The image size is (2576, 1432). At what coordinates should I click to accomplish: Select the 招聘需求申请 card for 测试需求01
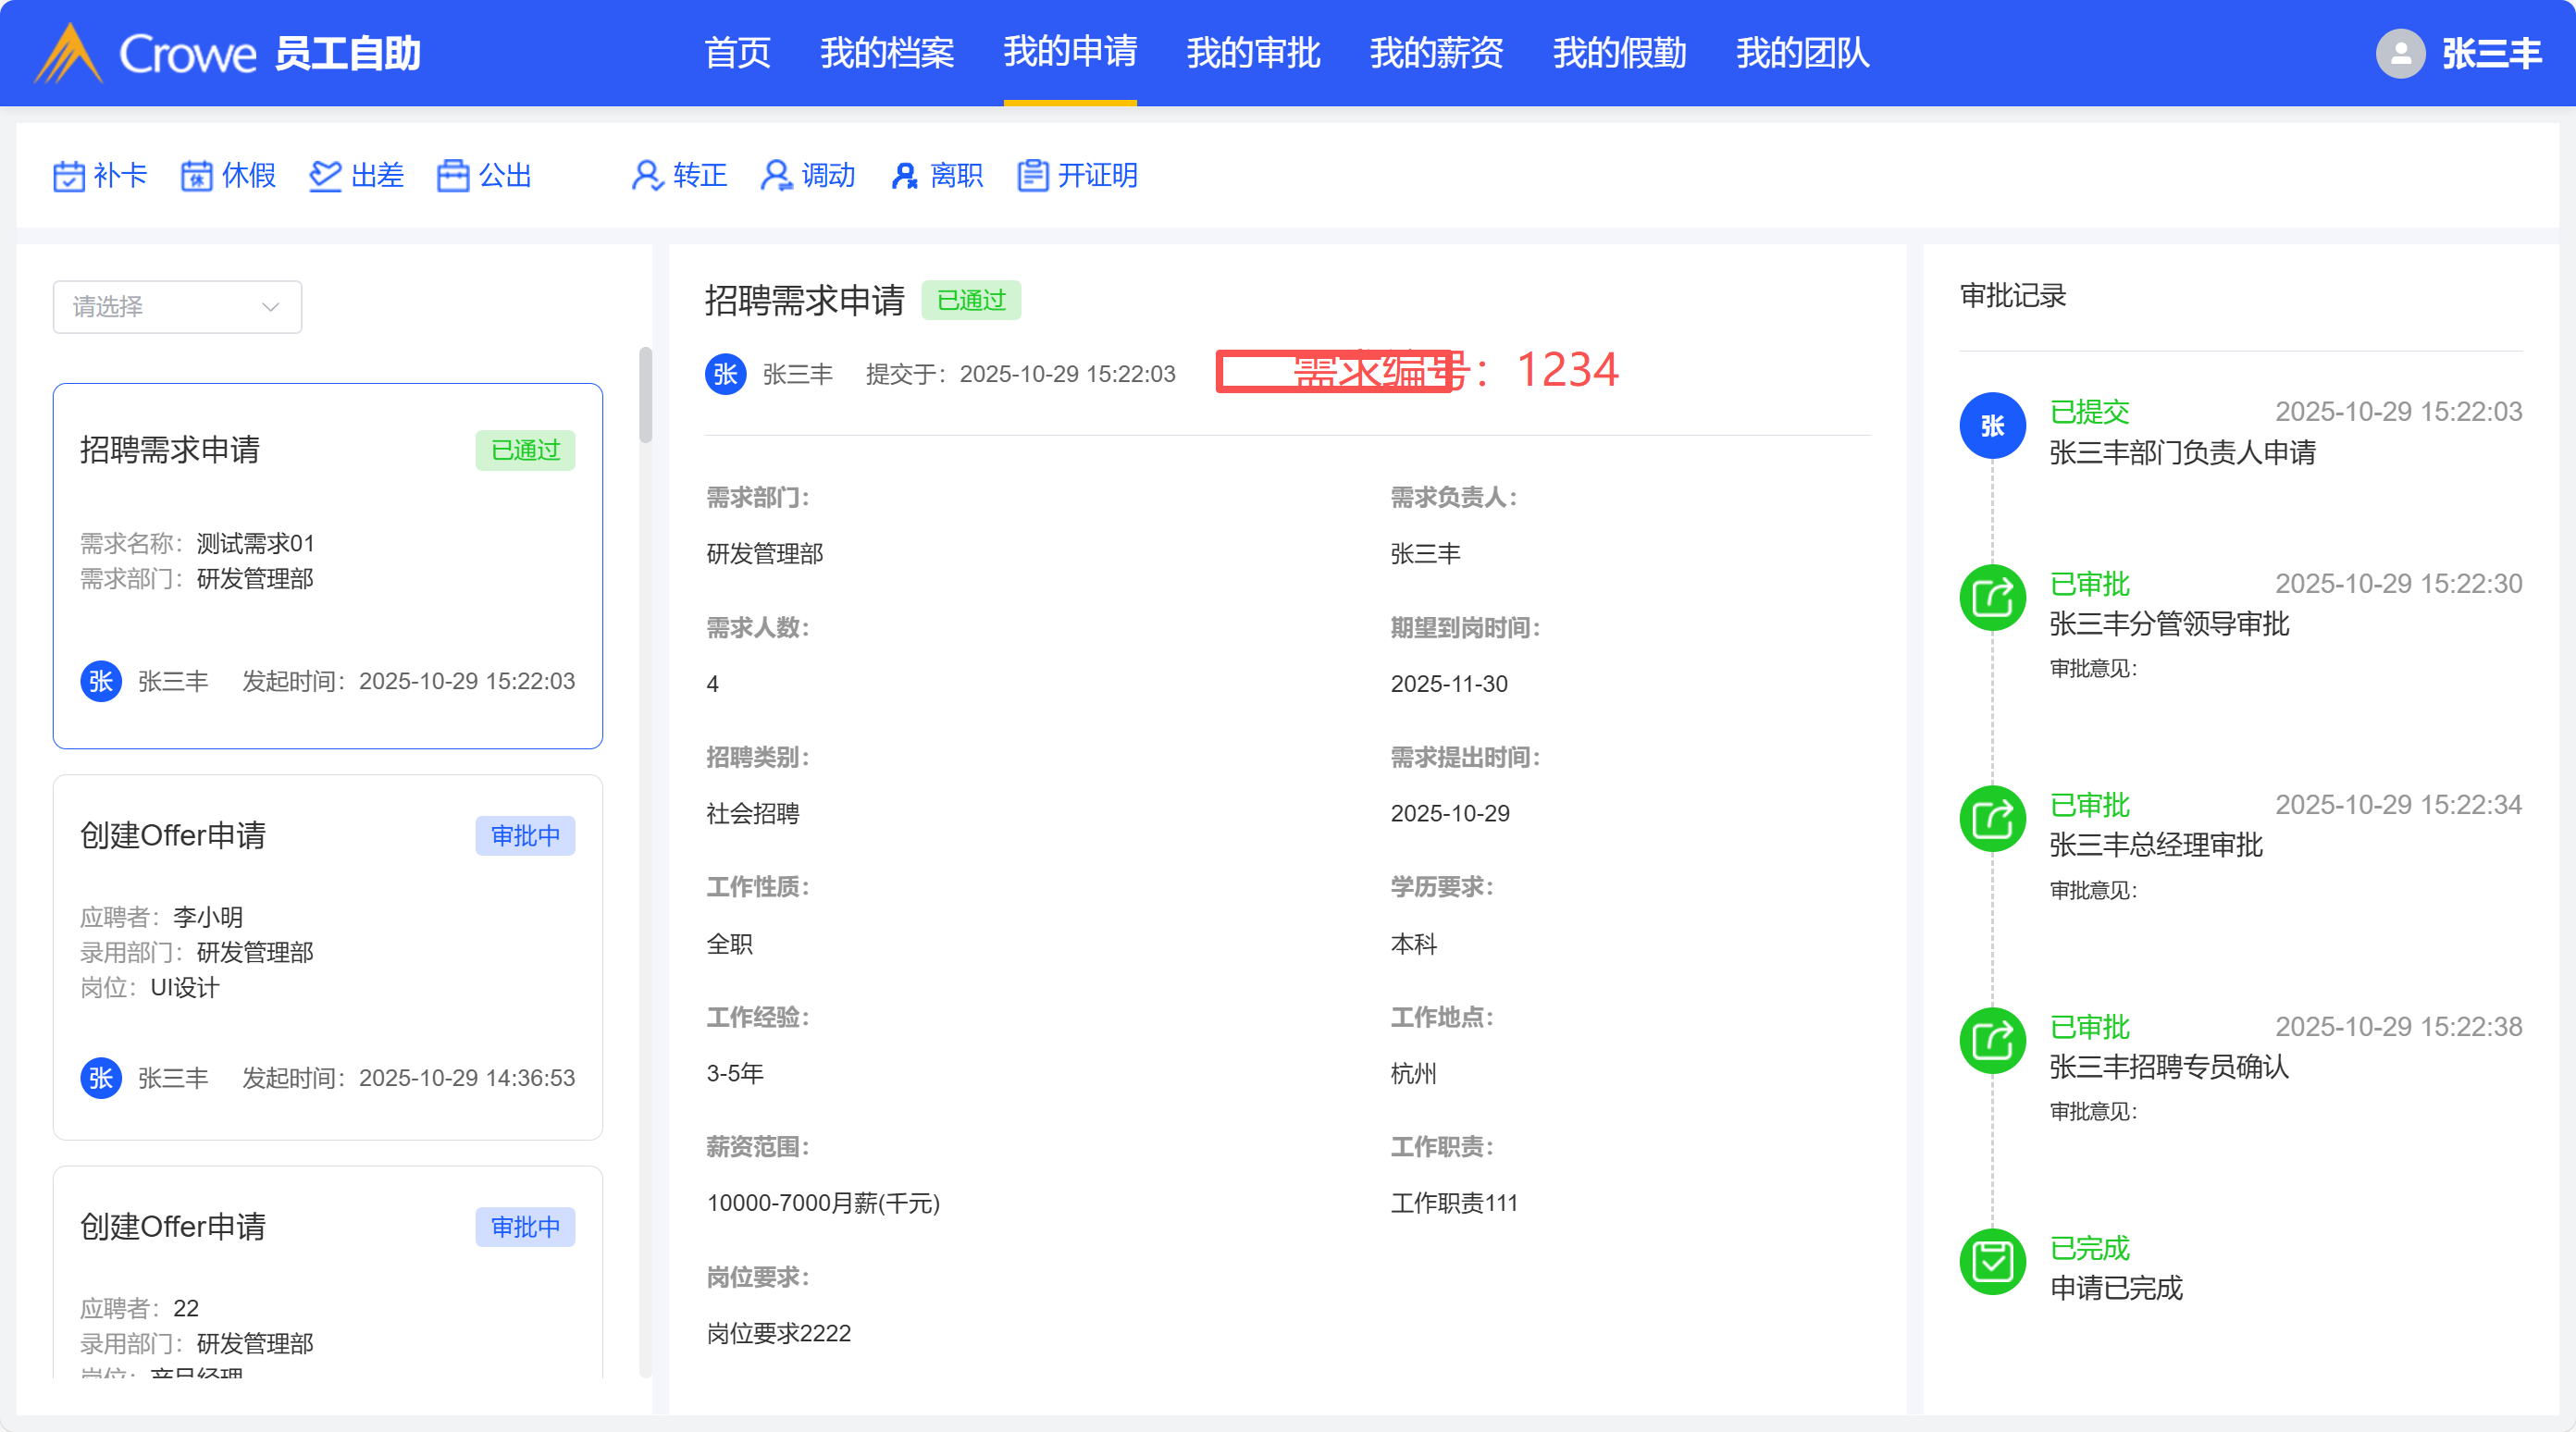pyautogui.click(x=327, y=565)
